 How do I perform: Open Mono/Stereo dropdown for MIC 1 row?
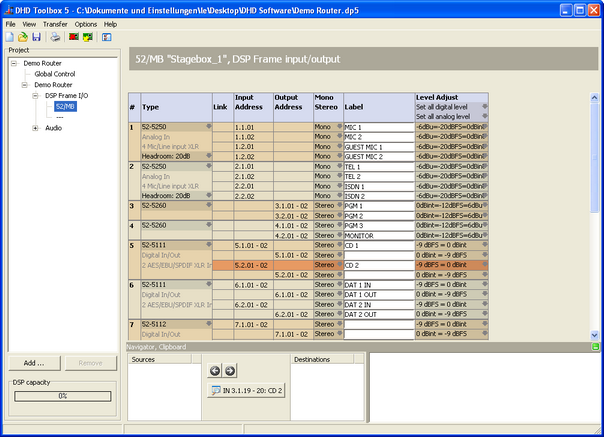[338, 127]
